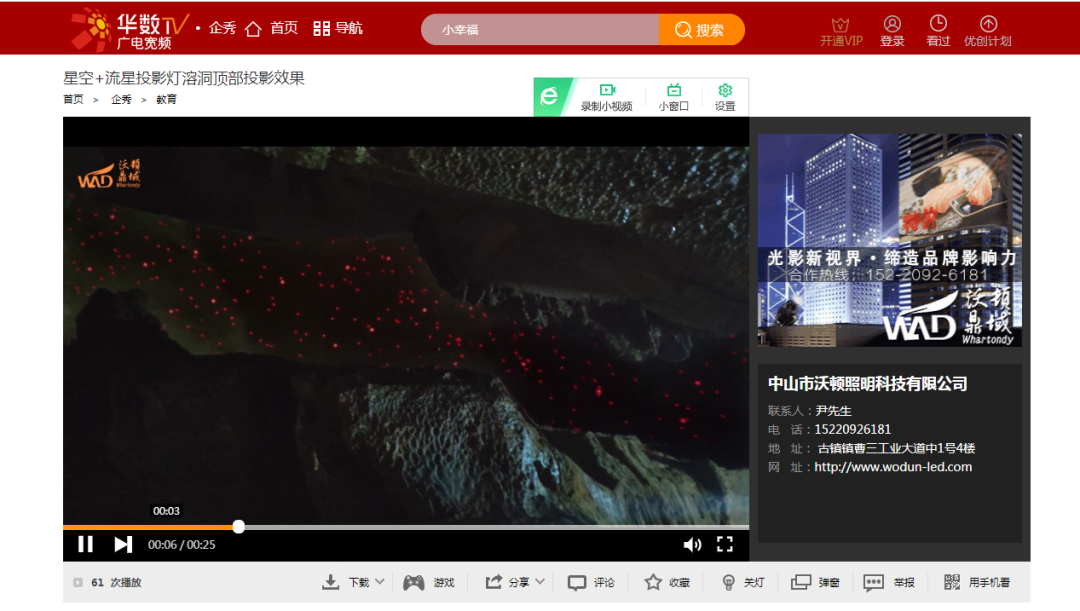Click phone number 15220926181

tap(853, 430)
